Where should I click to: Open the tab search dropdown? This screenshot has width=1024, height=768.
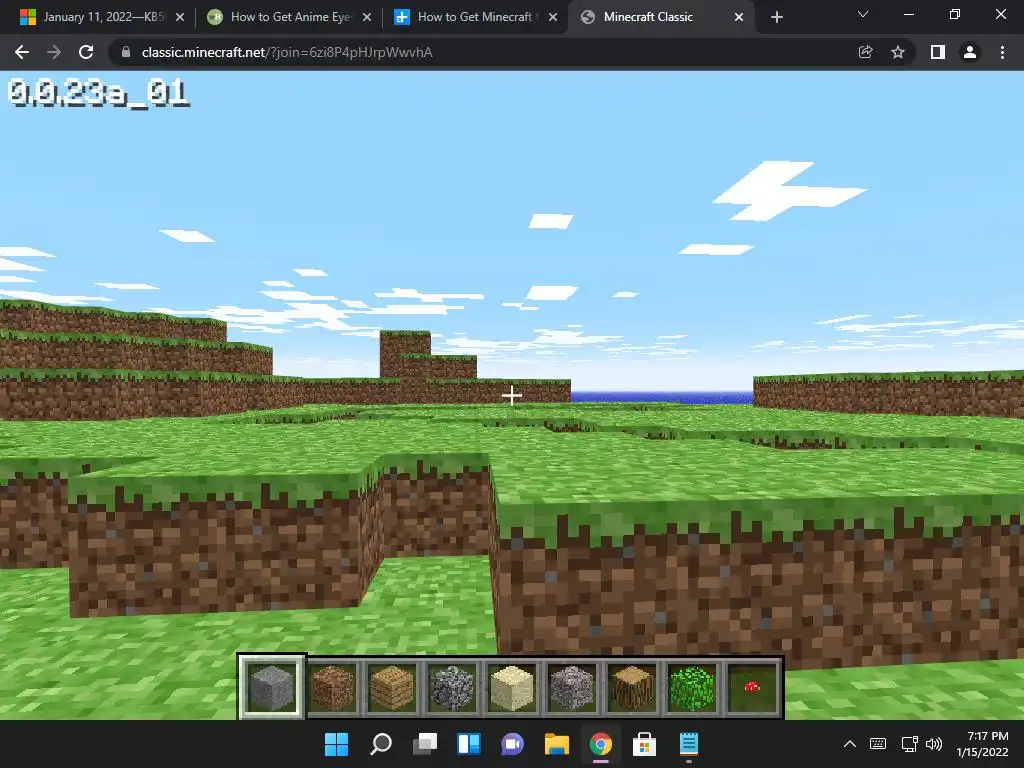[863, 15]
